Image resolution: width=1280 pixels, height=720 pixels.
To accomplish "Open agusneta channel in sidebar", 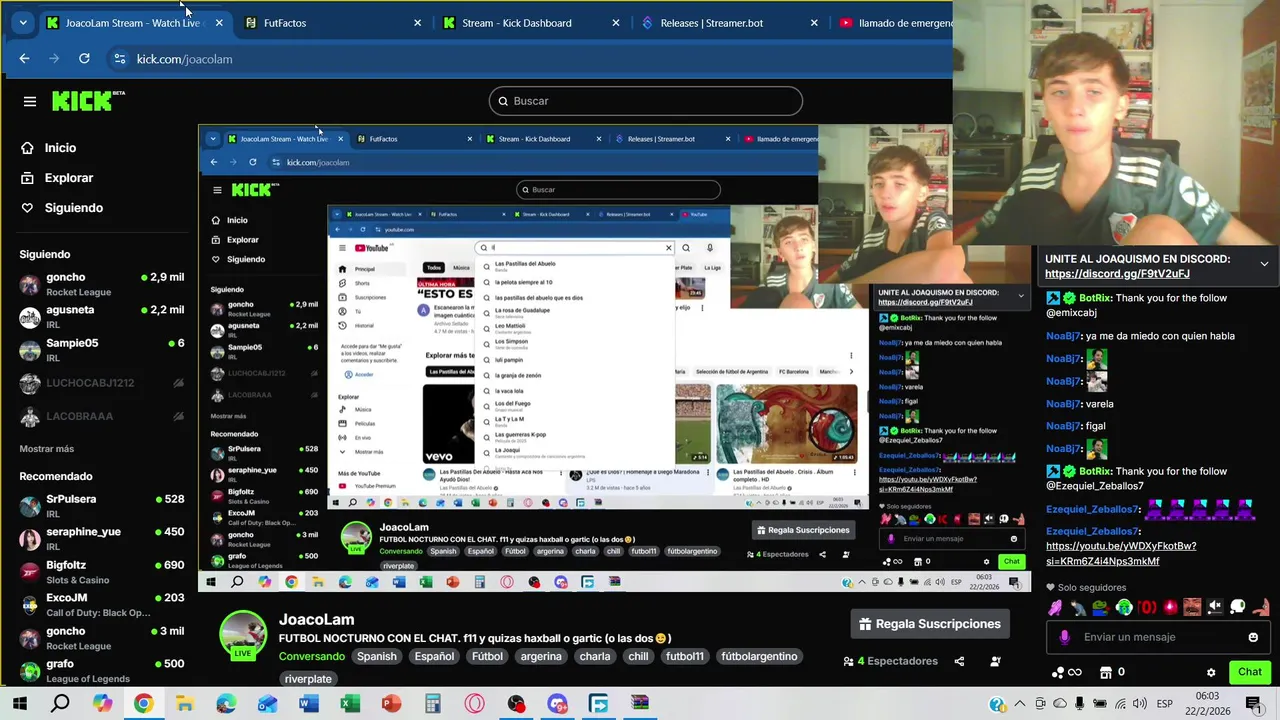I will click(x=101, y=317).
